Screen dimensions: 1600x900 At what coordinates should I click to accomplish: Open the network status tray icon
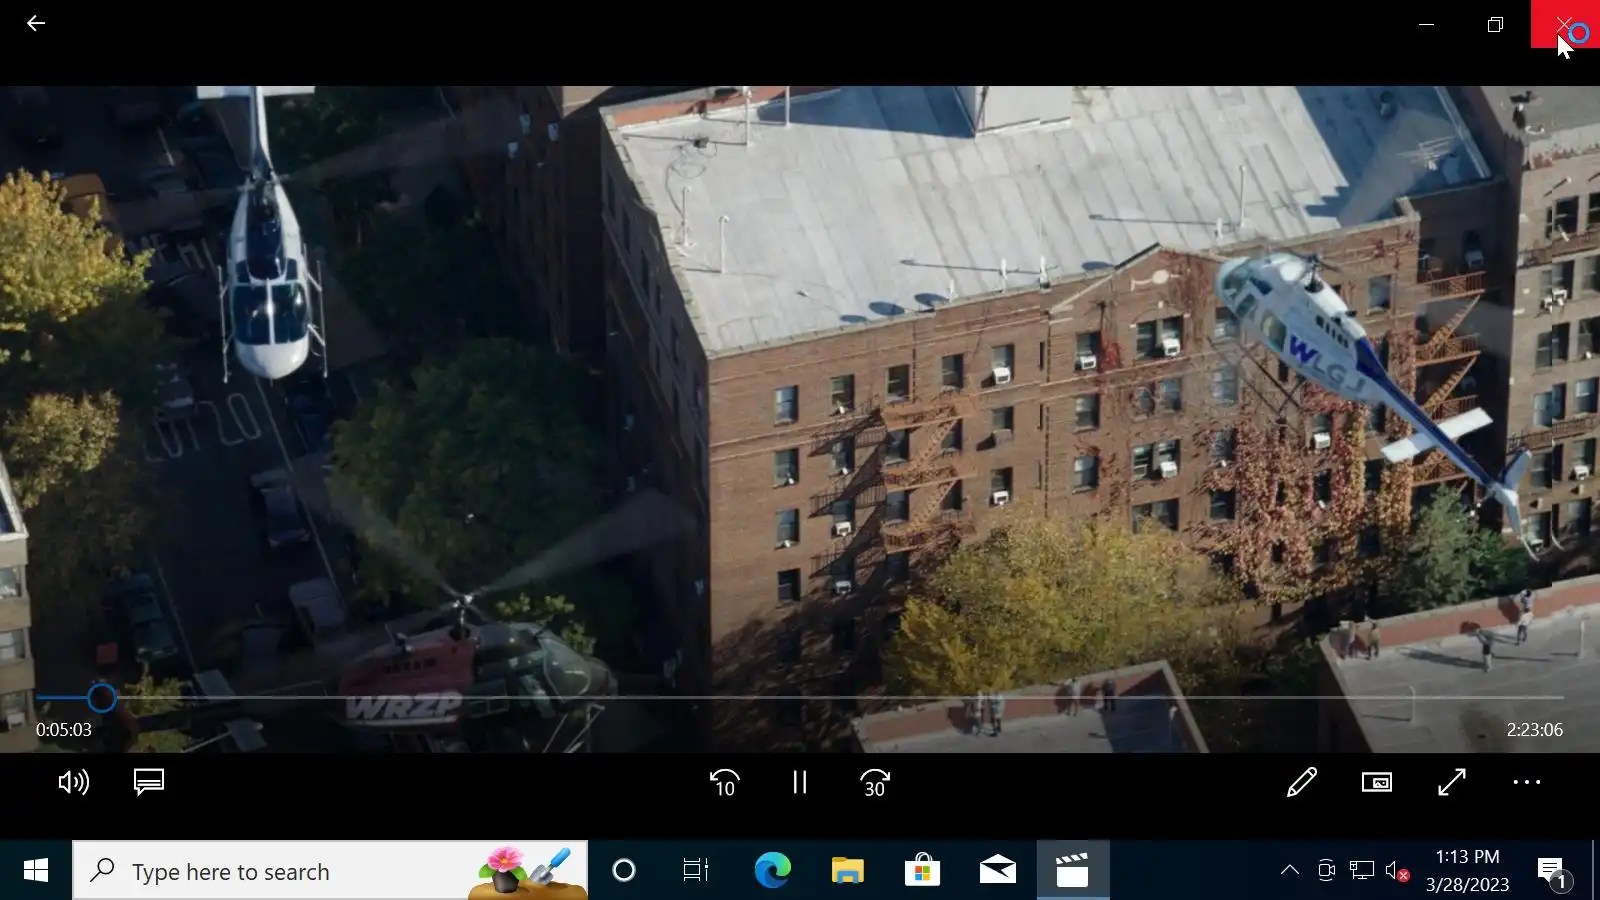[1361, 870]
